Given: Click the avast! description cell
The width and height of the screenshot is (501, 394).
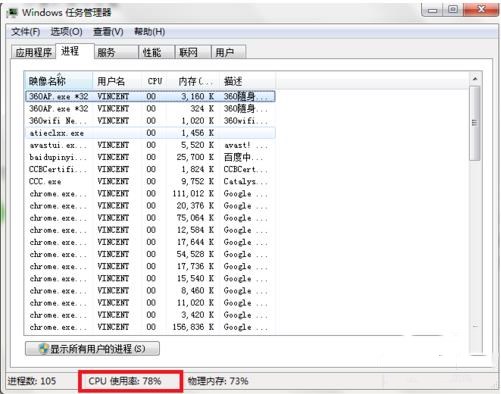Looking at the screenshot, I should [x=246, y=145].
